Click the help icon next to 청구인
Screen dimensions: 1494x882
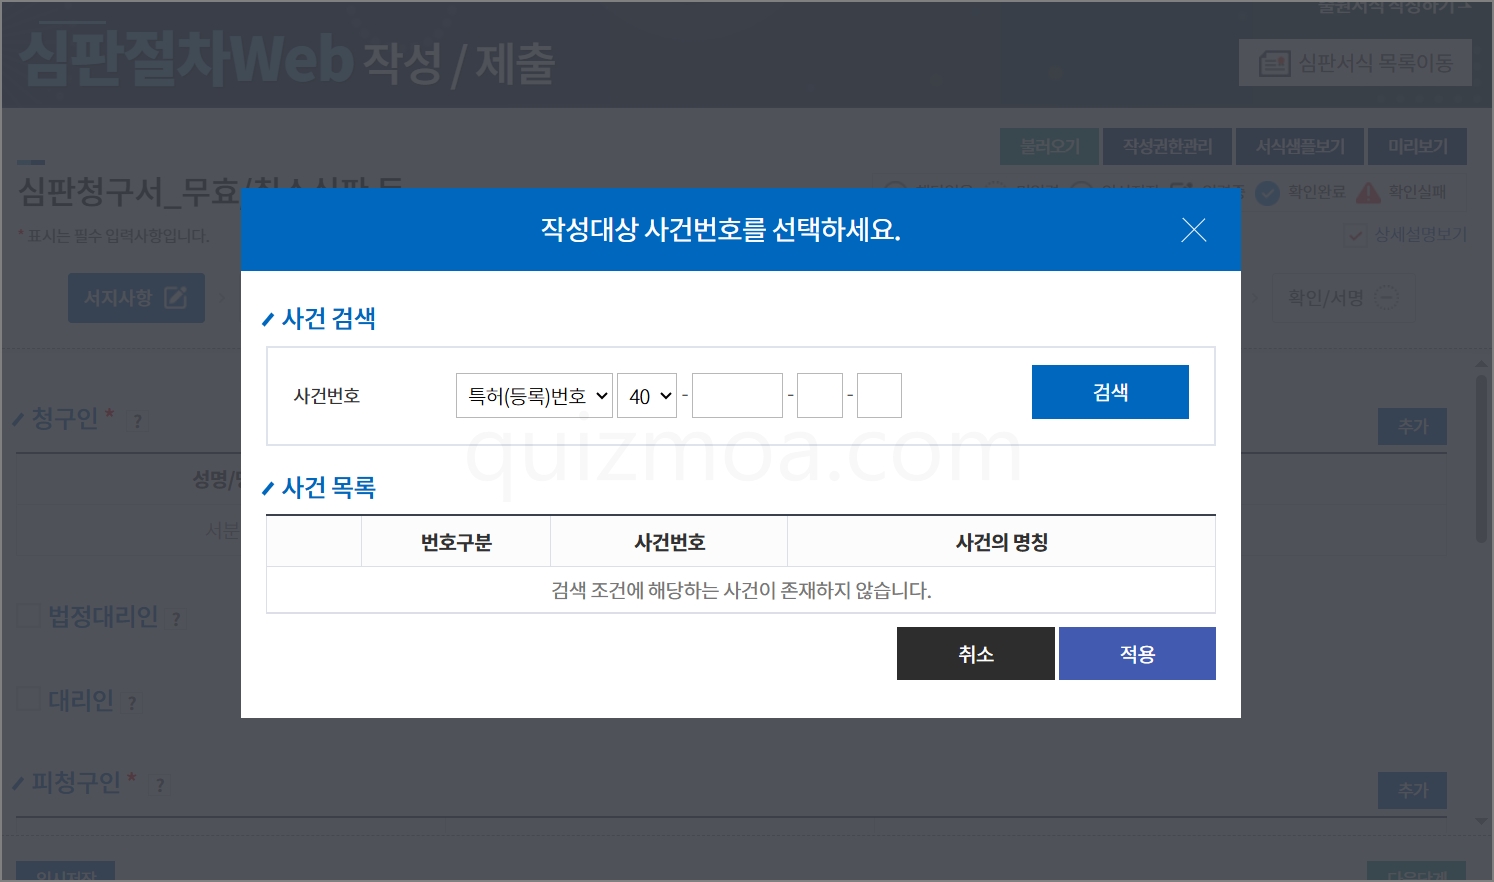pyautogui.click(x=137, y=421)
